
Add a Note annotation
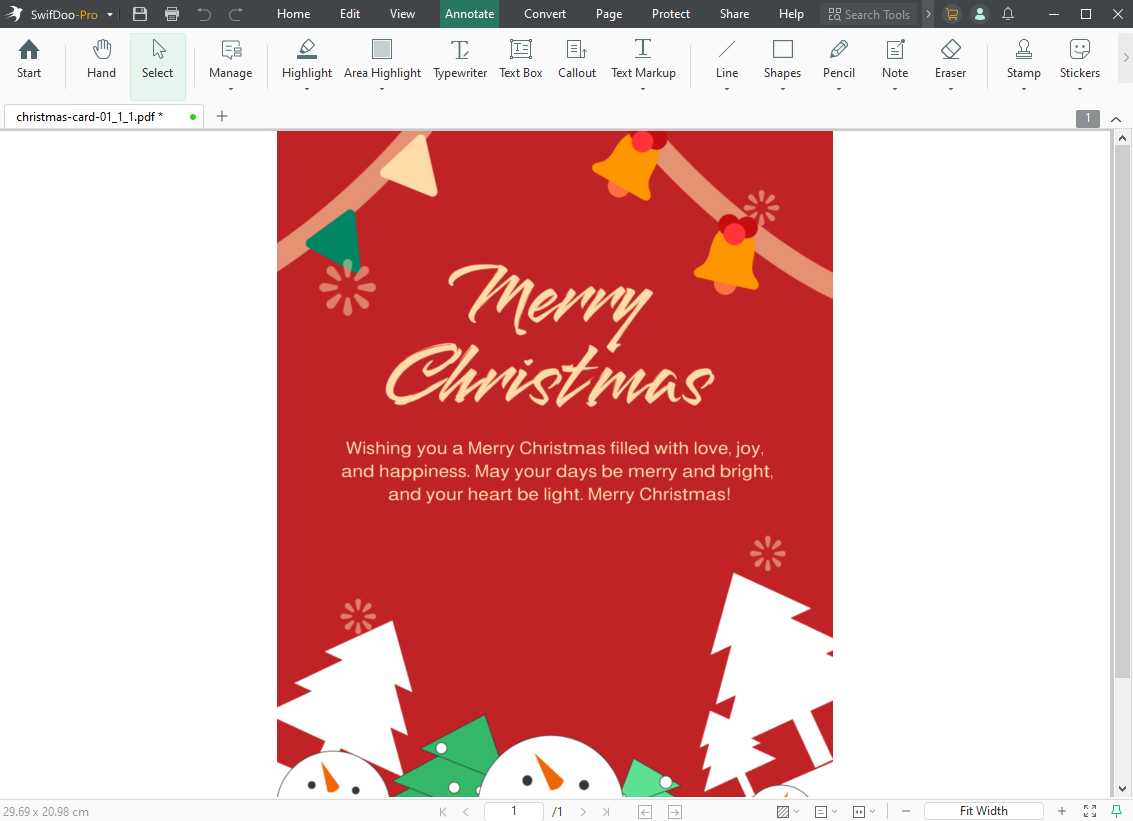[x=894, y=60]
